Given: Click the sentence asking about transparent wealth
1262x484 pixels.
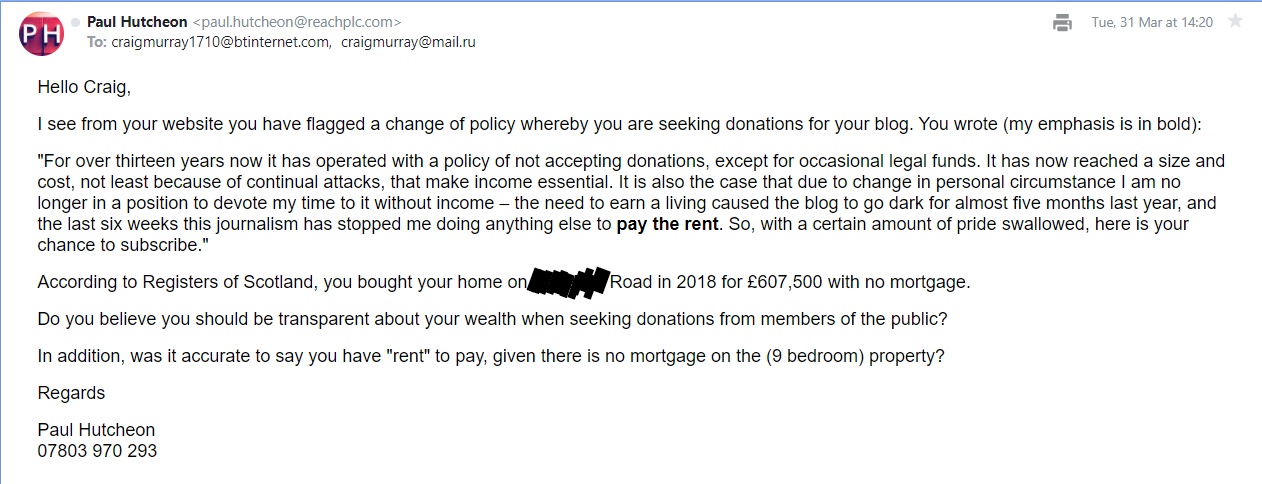Looking at the screenshot, I should click(492, 319).
